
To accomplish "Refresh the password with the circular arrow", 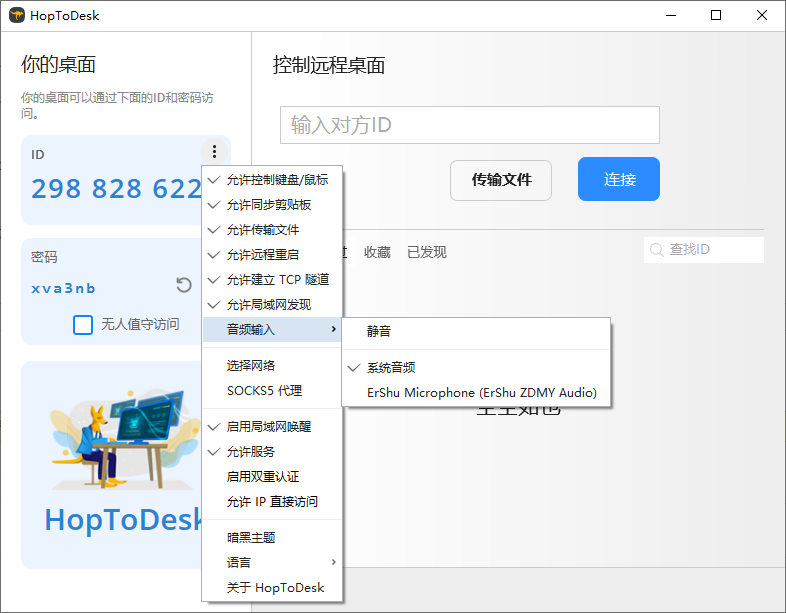I will tap(183, 285).
